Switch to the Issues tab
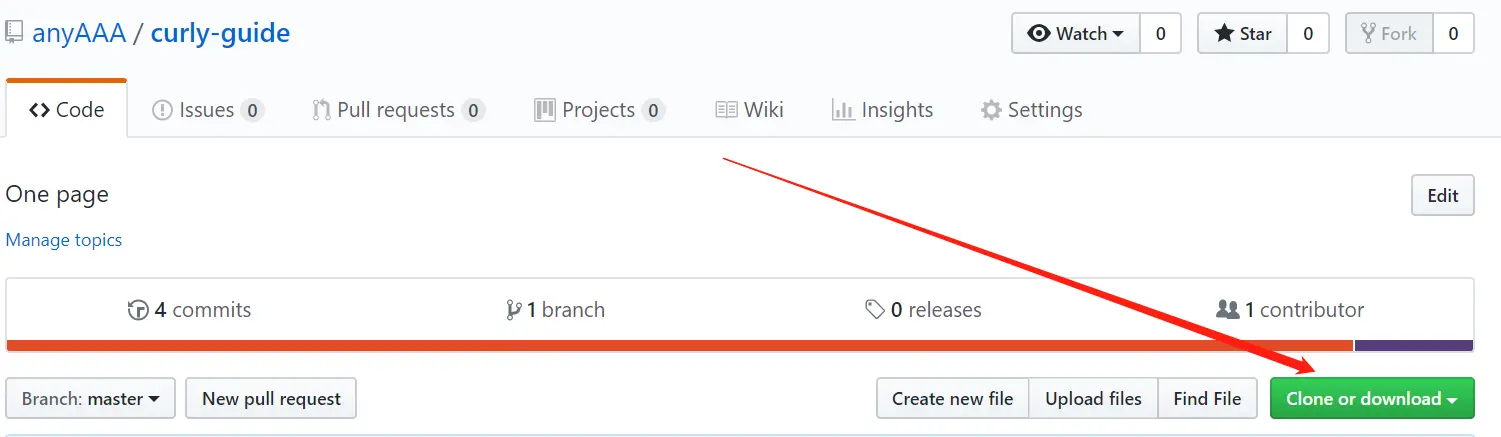 tap(208, 110)
